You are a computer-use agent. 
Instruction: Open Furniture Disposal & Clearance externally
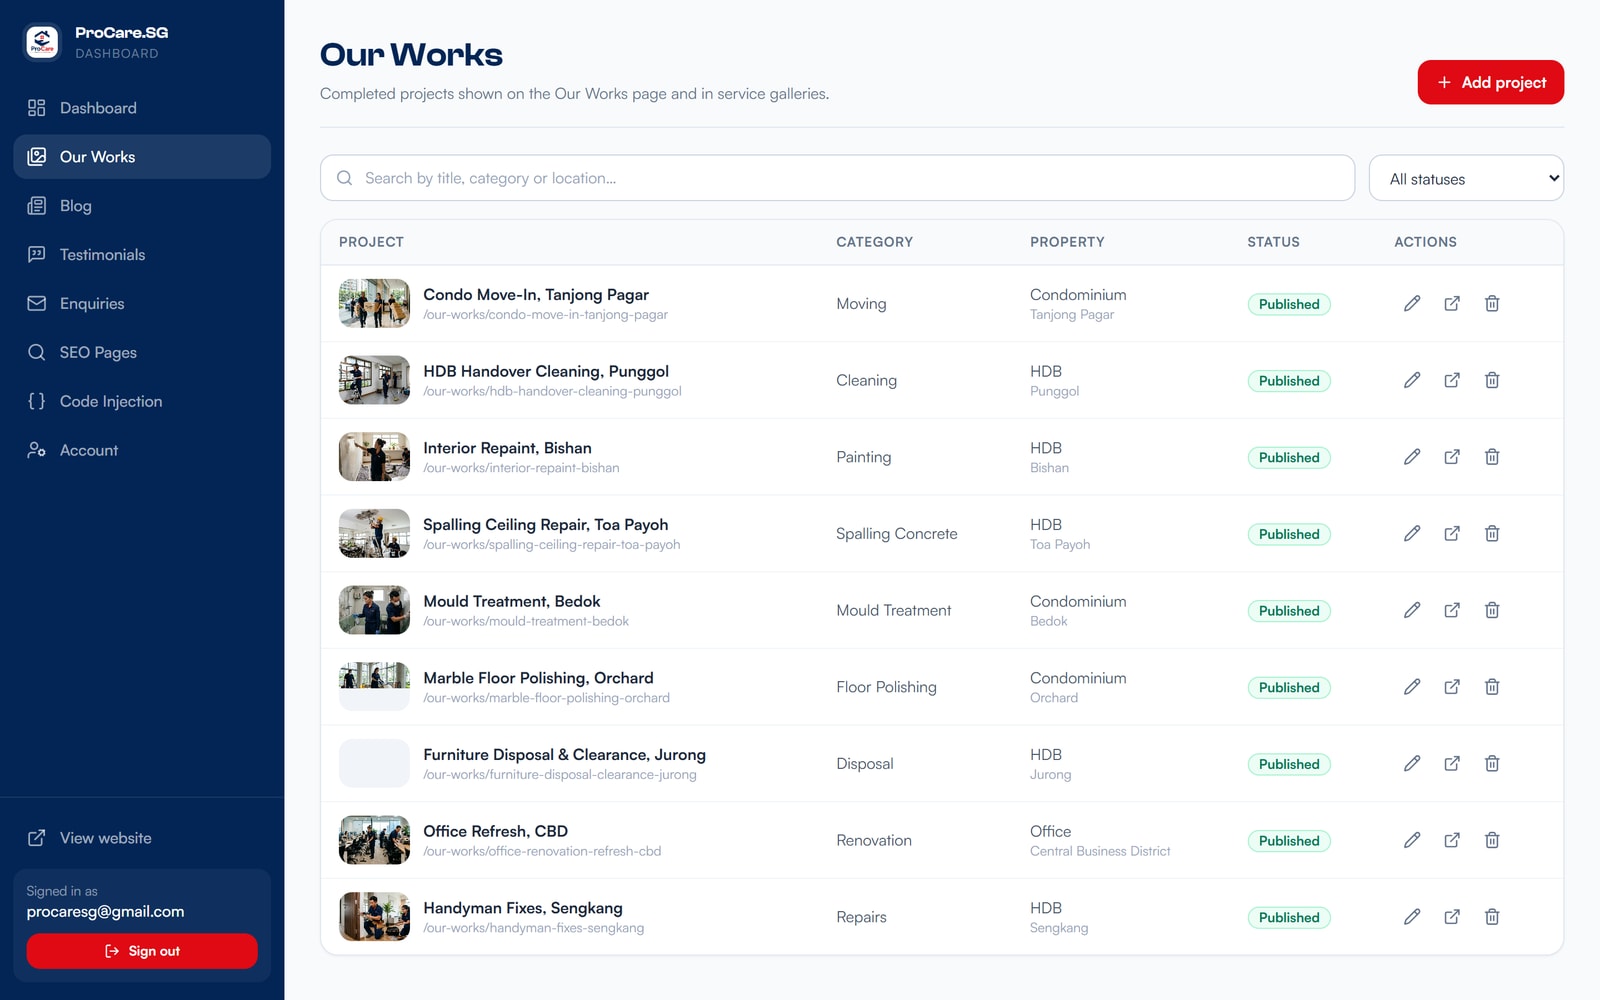point(1452,763)
